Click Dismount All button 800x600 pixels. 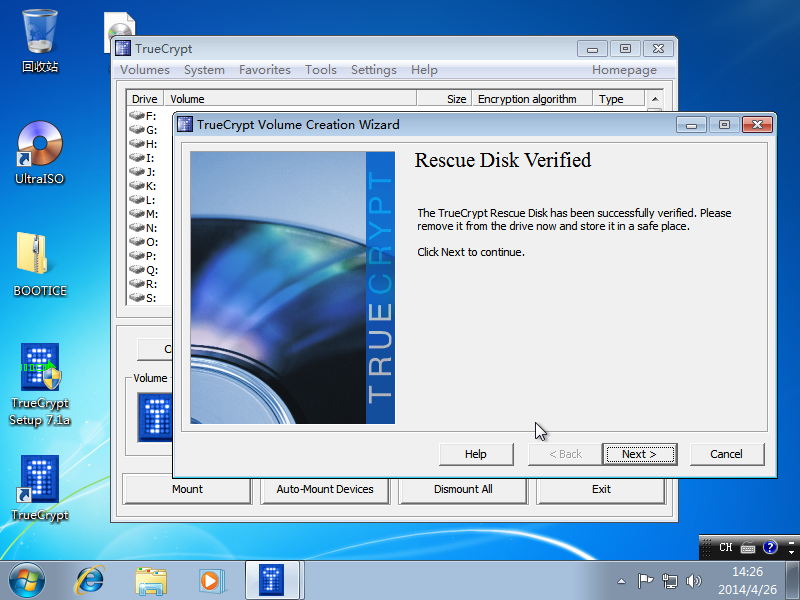click(x=463, y=489)
